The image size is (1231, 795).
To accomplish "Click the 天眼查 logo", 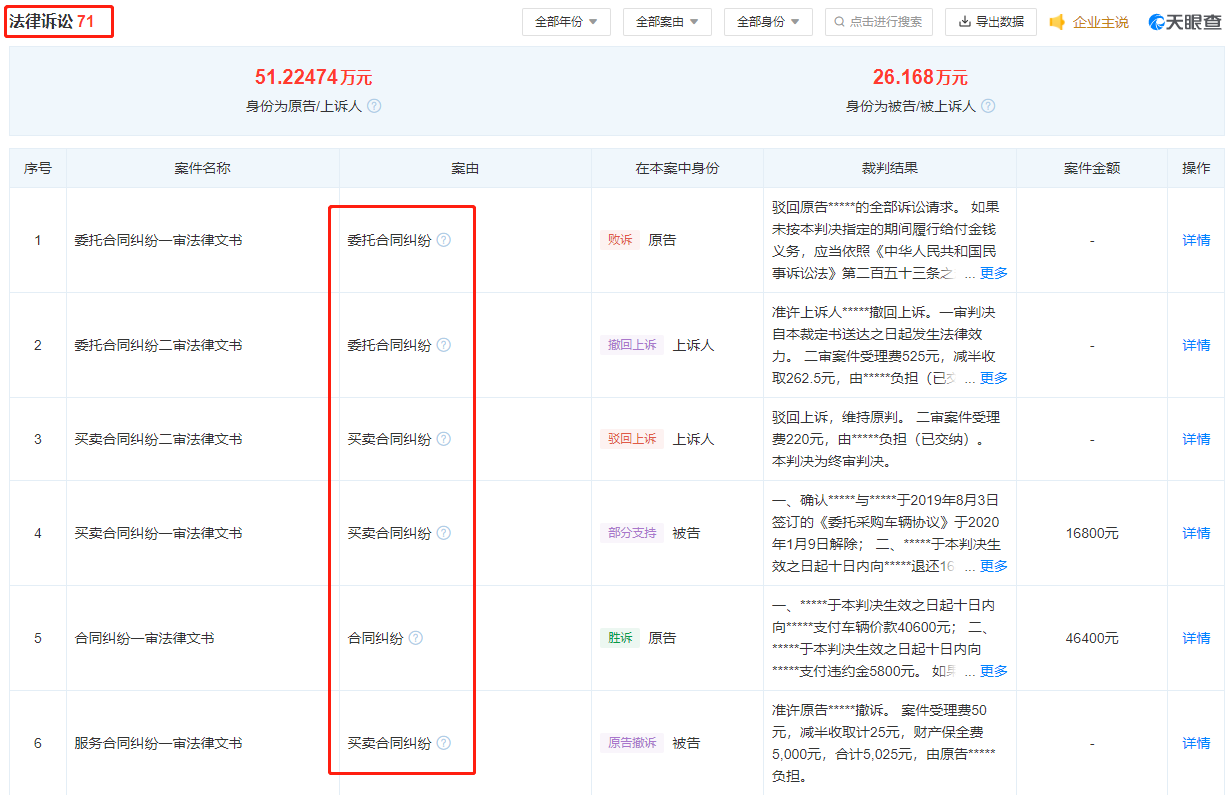I will point(1185,22).
